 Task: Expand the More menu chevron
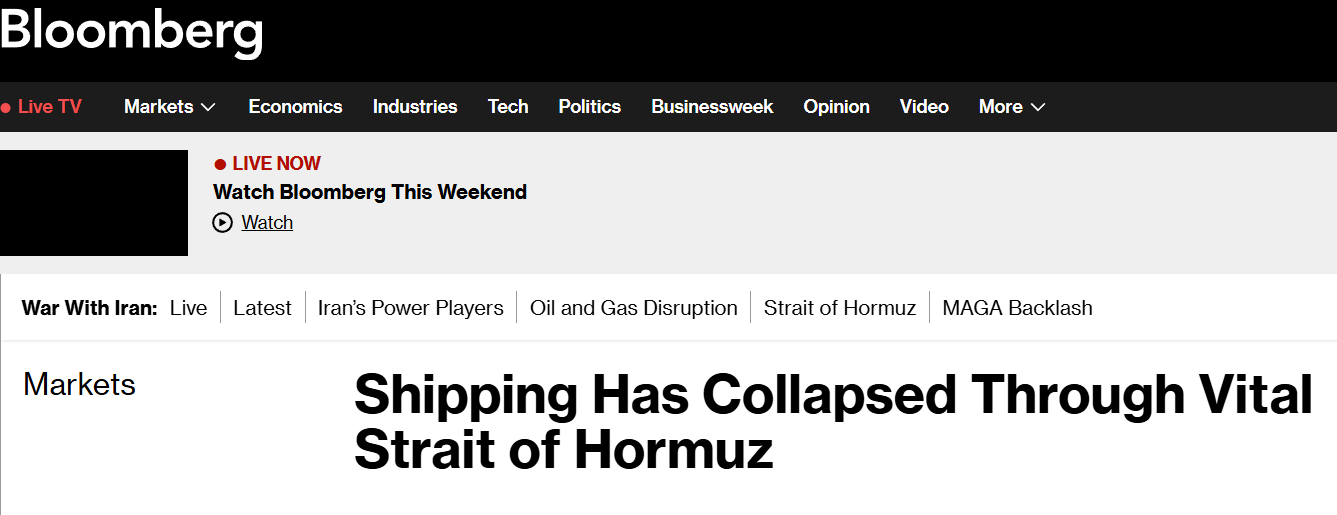(x=1037, y=107)
